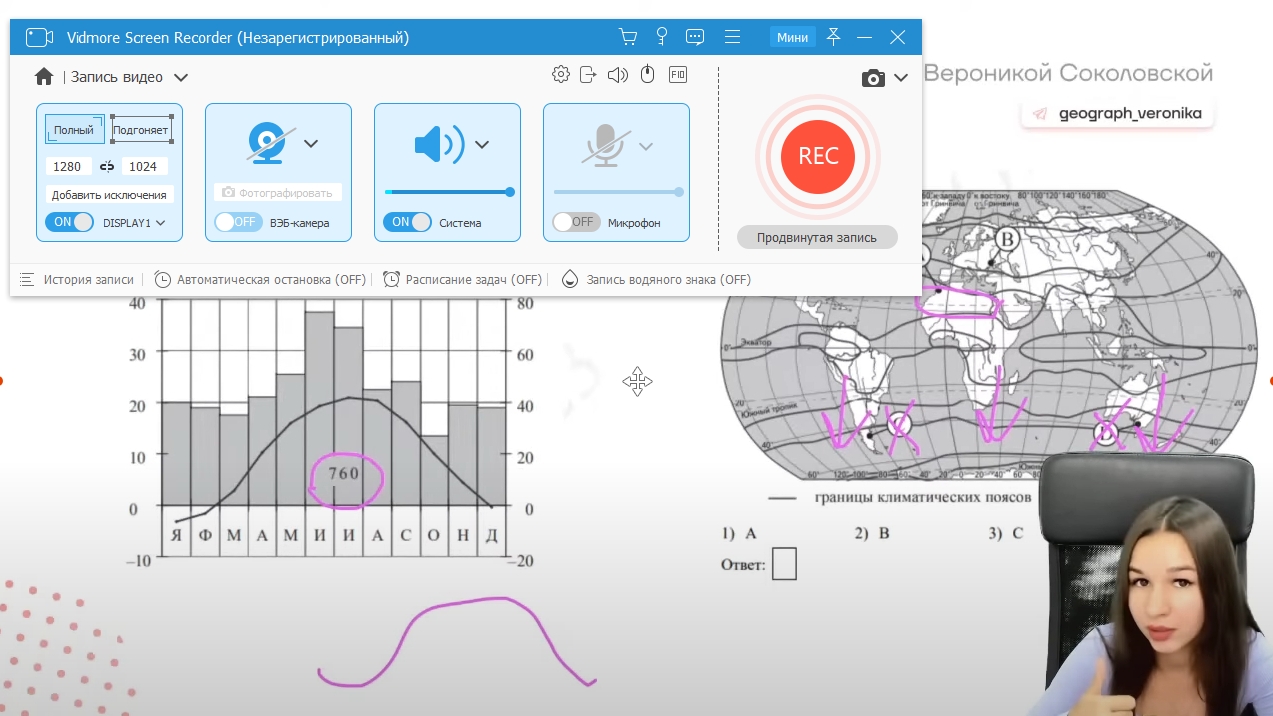The image size is (1273, 716).
Task: Edit the width field 1280
Action: tap(68, 167)
